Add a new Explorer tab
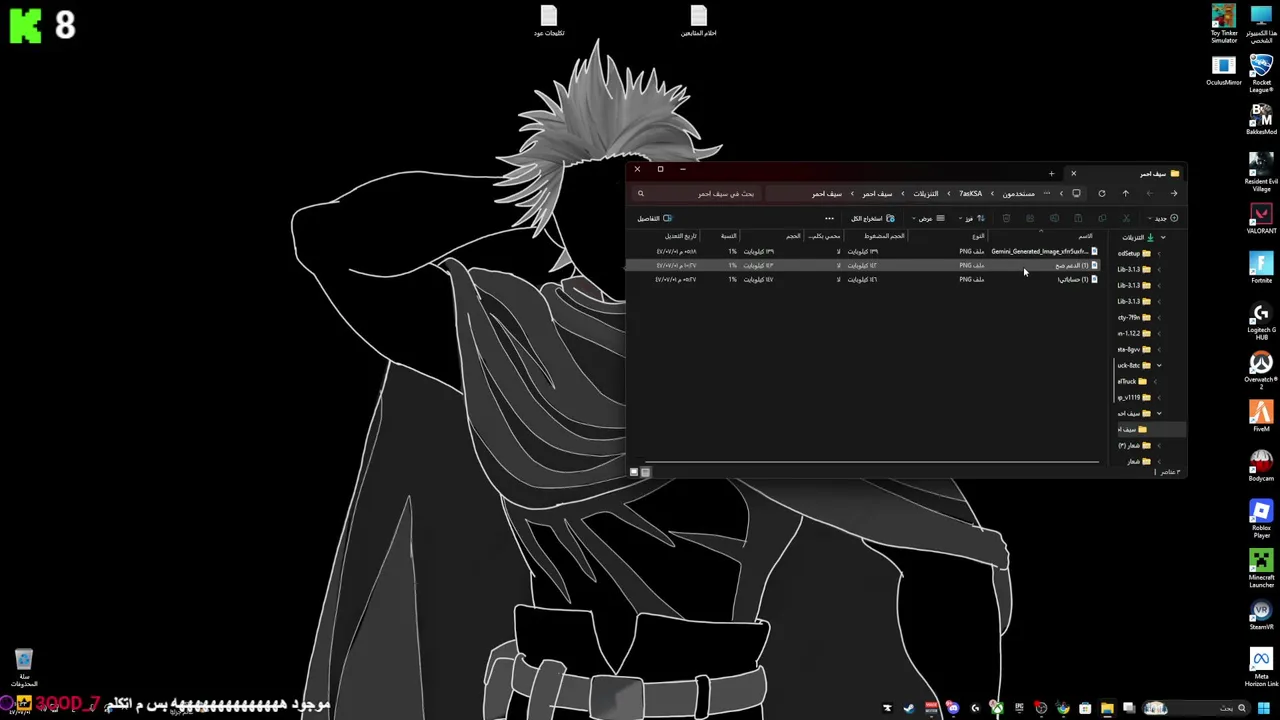This screenshot has height=720, width=1280. click(1051, 173)
